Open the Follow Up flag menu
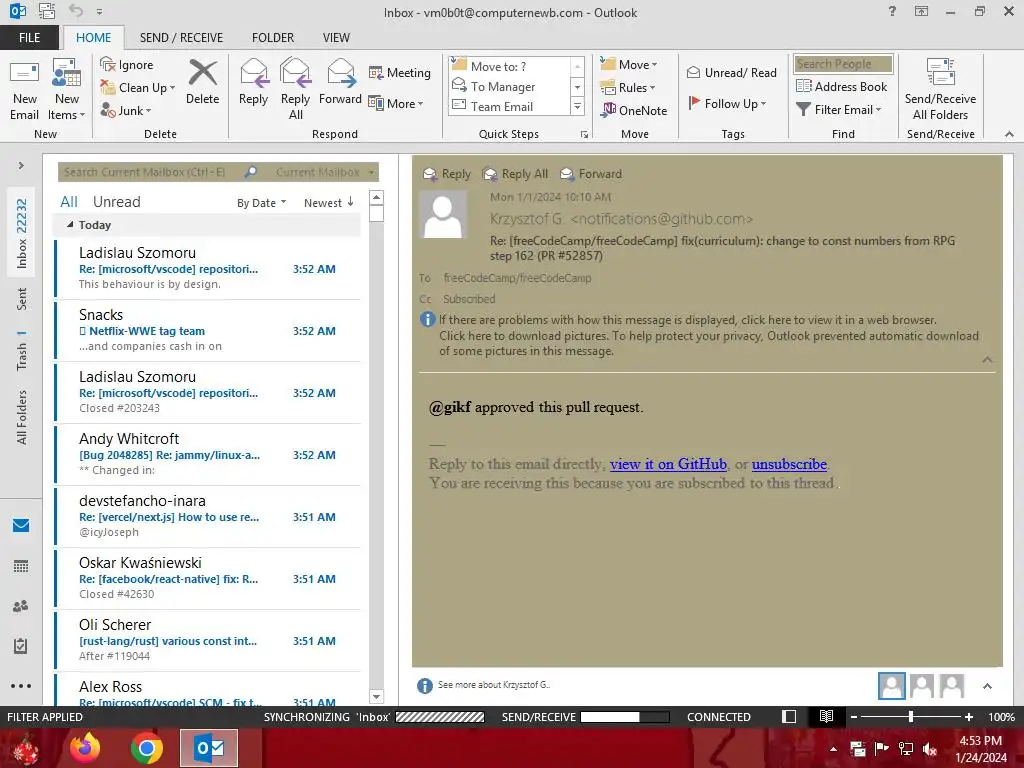The width and height of the screenshot is (1024, 768). (x=727, y=103)
